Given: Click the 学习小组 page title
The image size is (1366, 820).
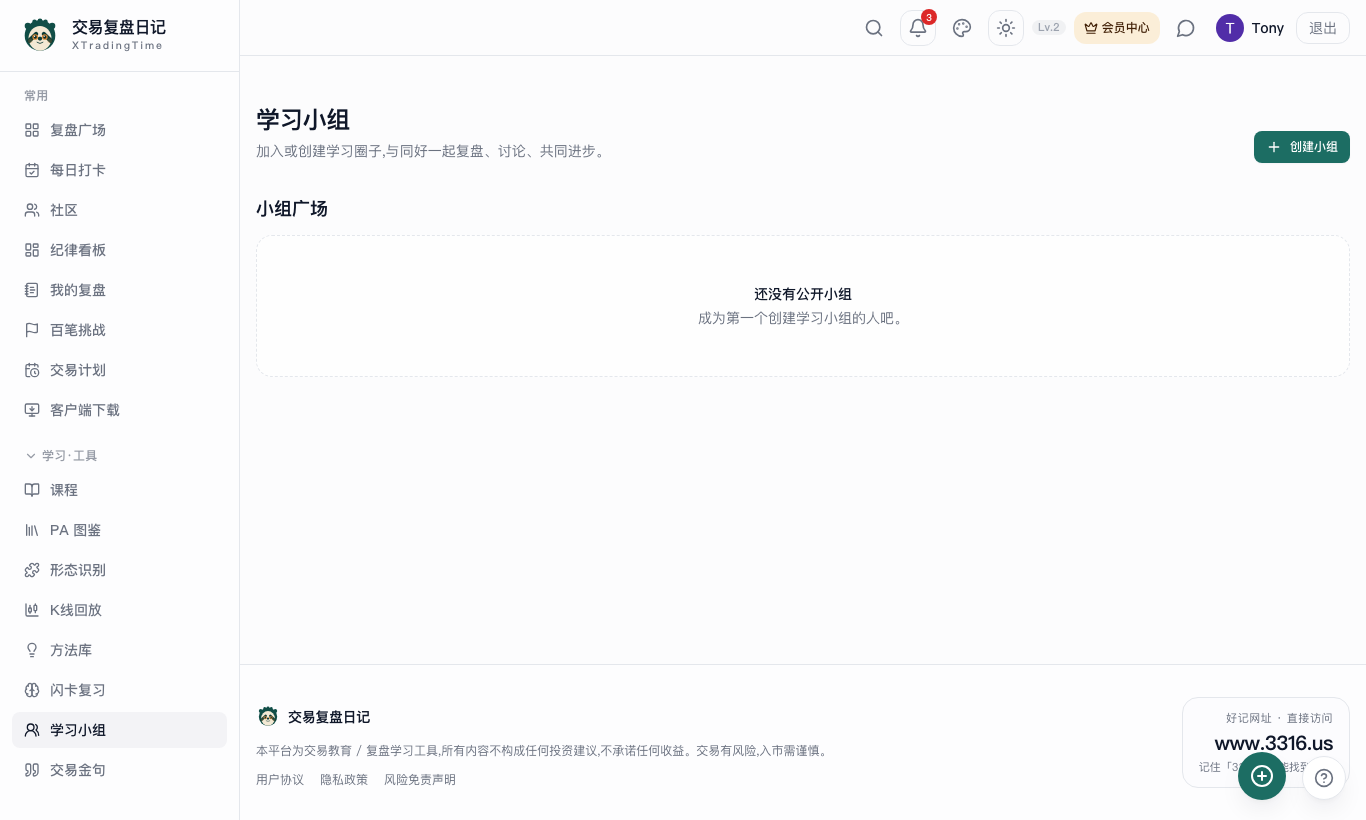Looking at the screenshot, I should tap(303, 120).
